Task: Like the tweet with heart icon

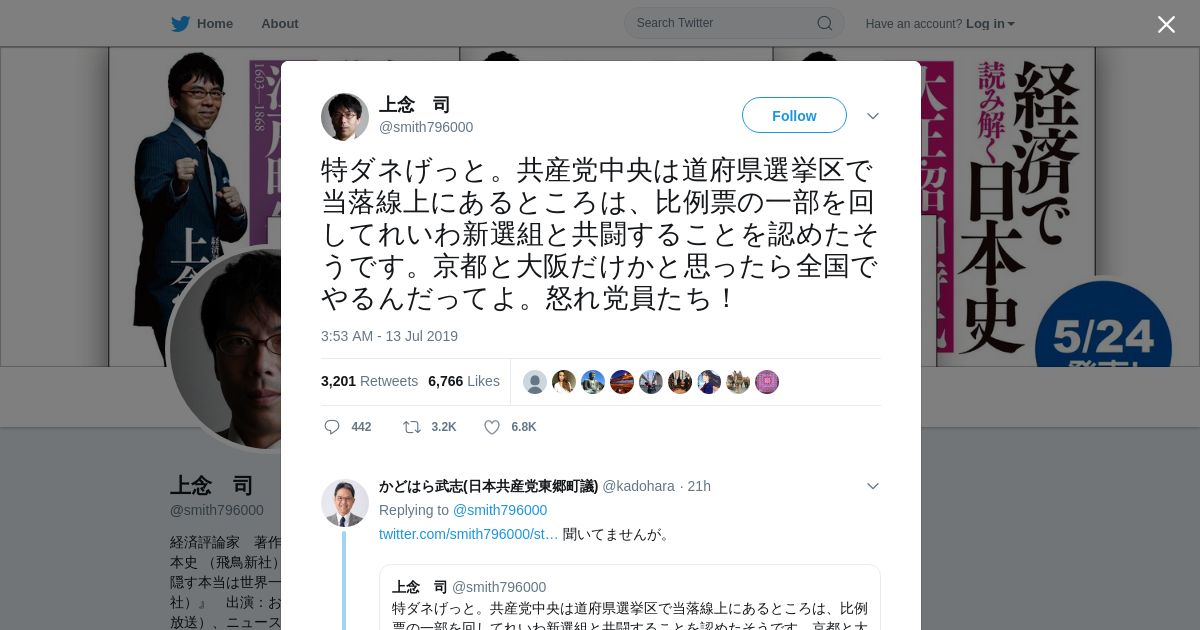Action: 492,427
